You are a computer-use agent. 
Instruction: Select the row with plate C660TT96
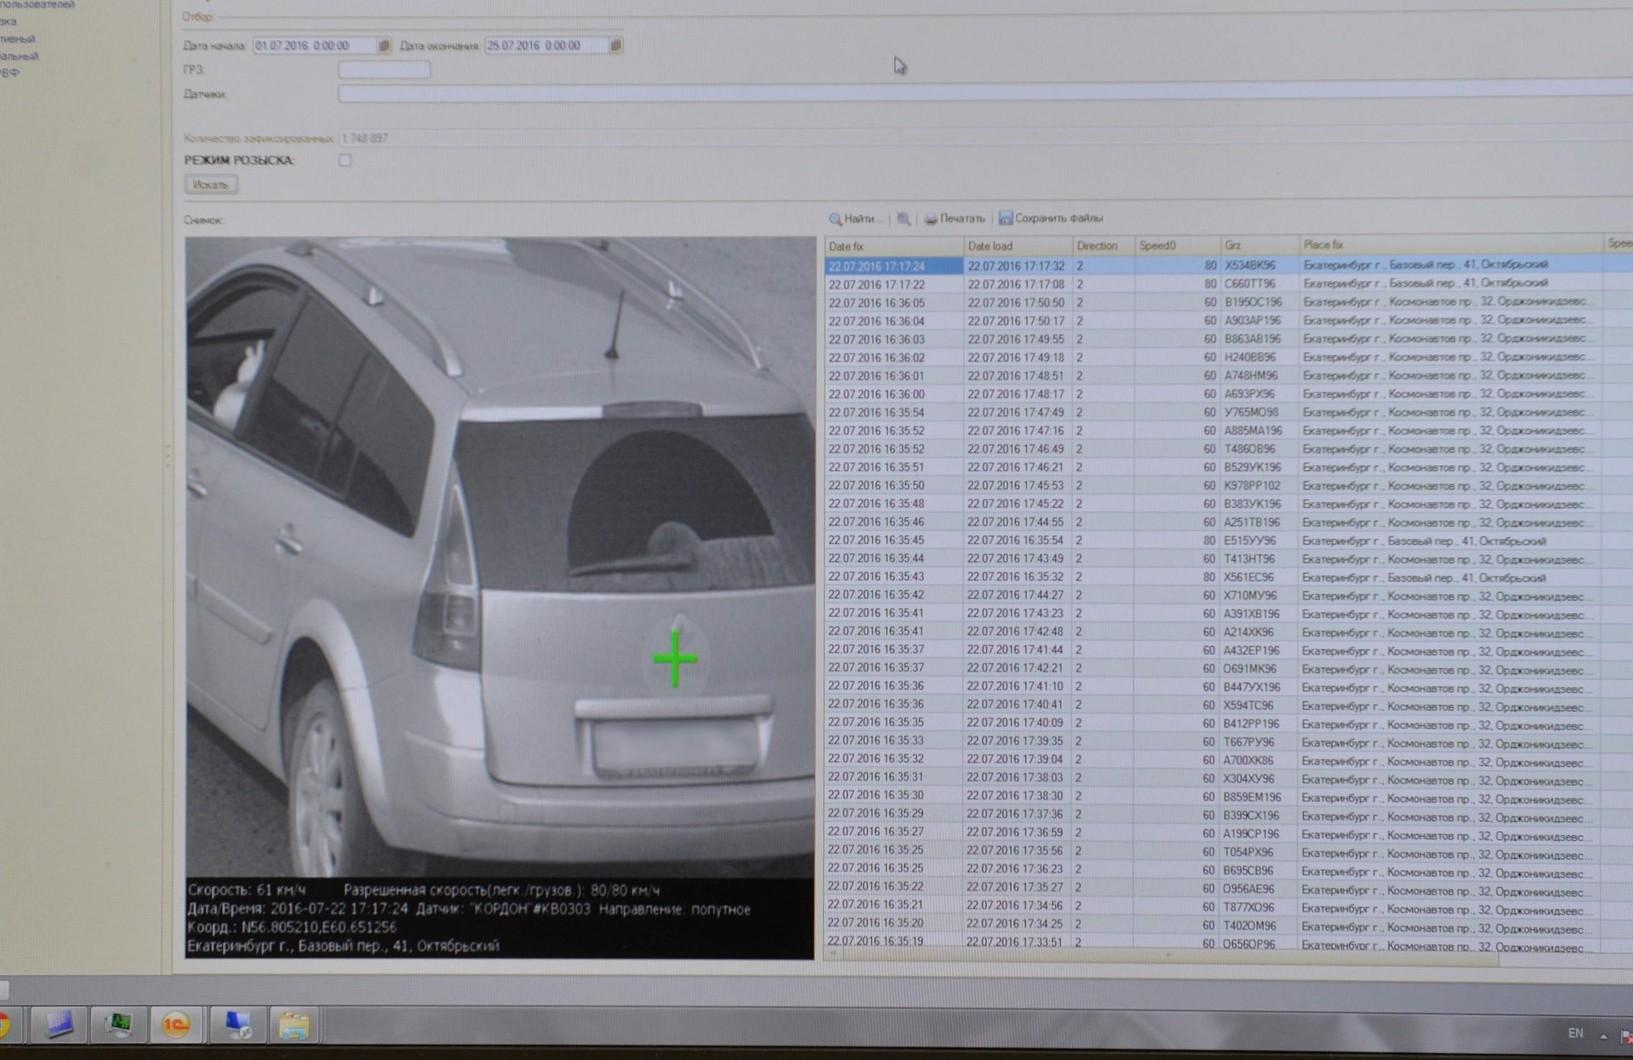pos(1250,284)
